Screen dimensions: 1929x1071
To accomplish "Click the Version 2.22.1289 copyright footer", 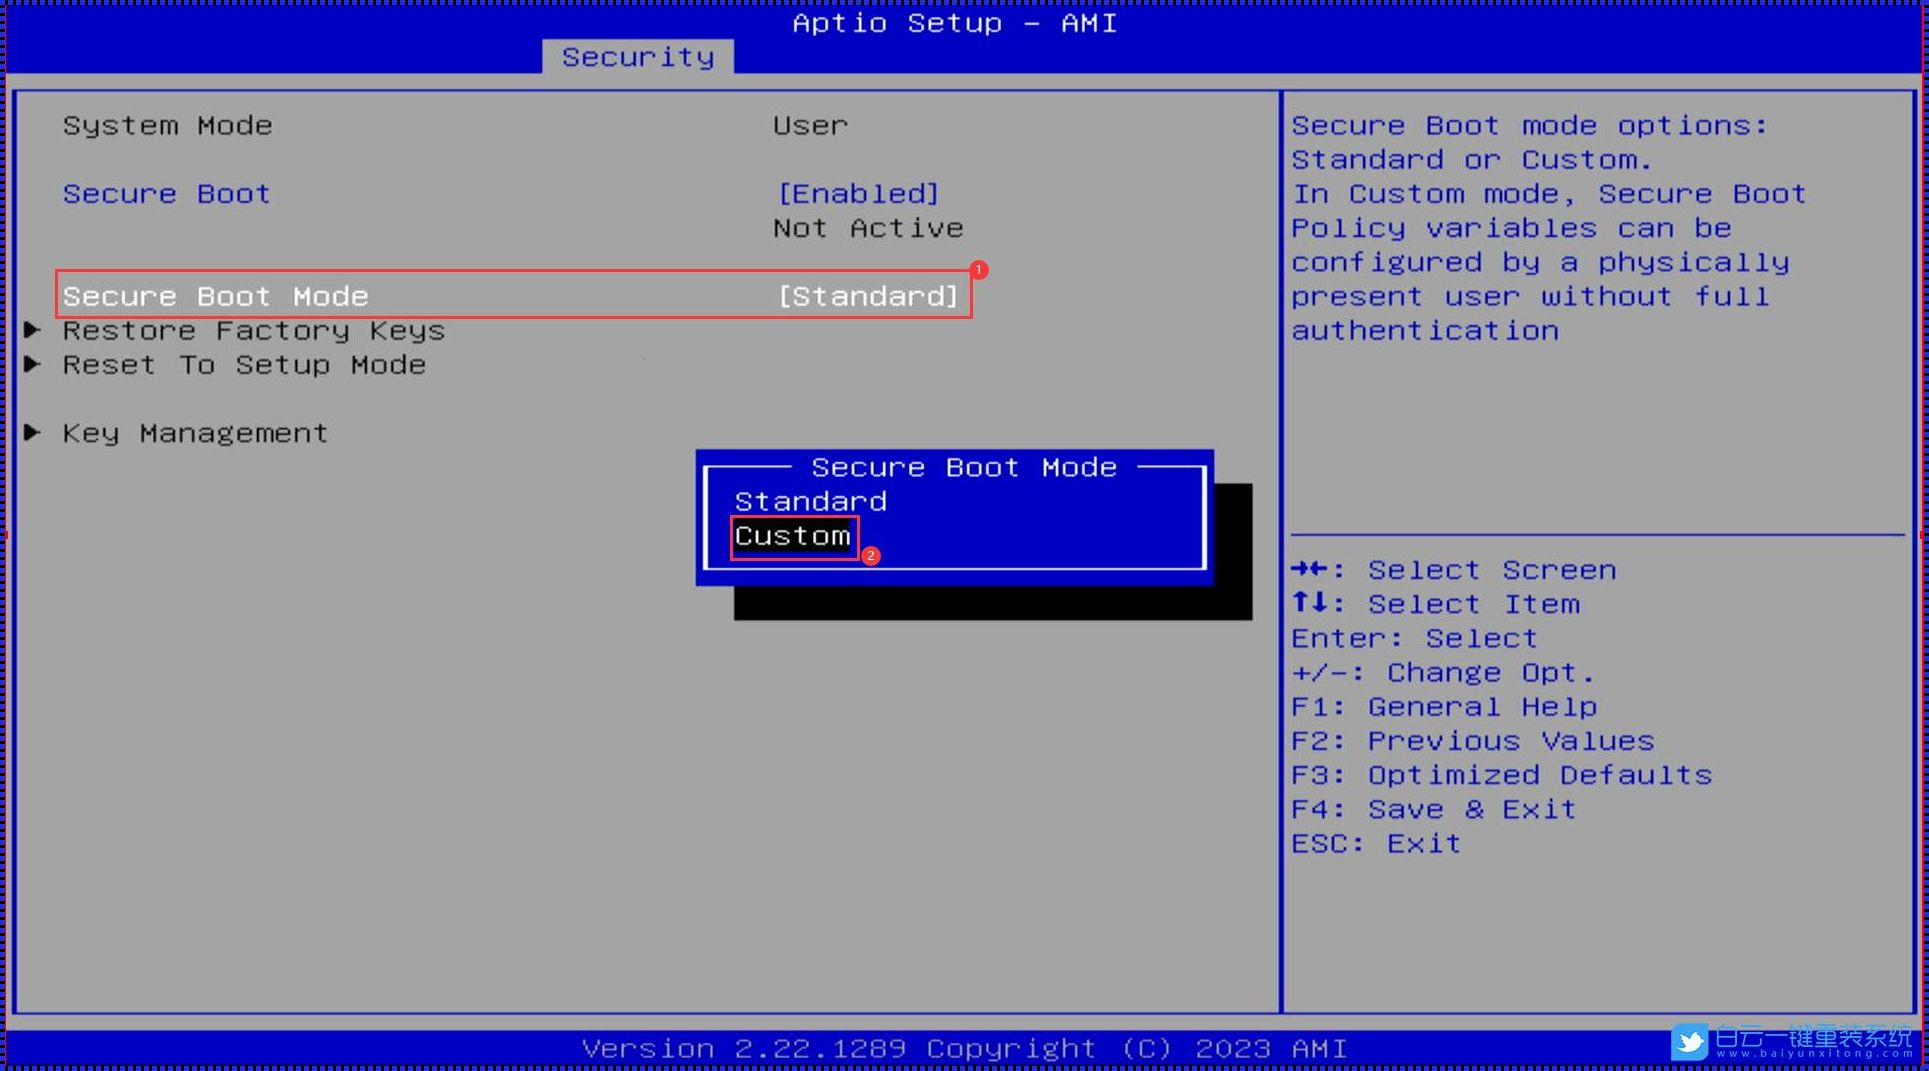I will [x=964, y=1049].
